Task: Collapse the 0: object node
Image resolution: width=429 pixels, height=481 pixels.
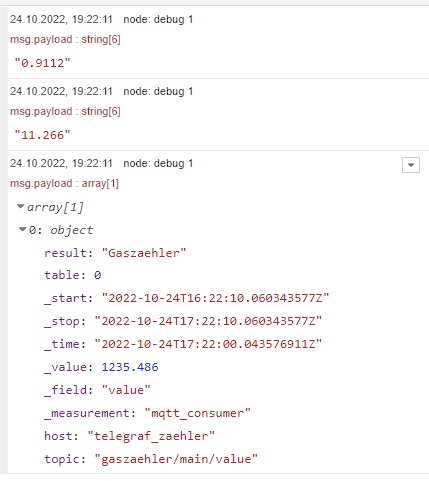Action: pos(23,229)
